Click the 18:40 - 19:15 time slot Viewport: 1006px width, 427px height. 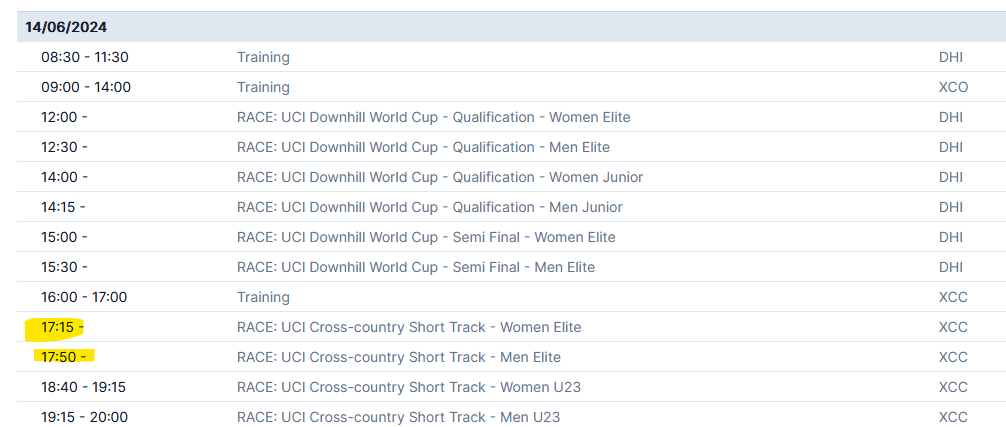83,387
